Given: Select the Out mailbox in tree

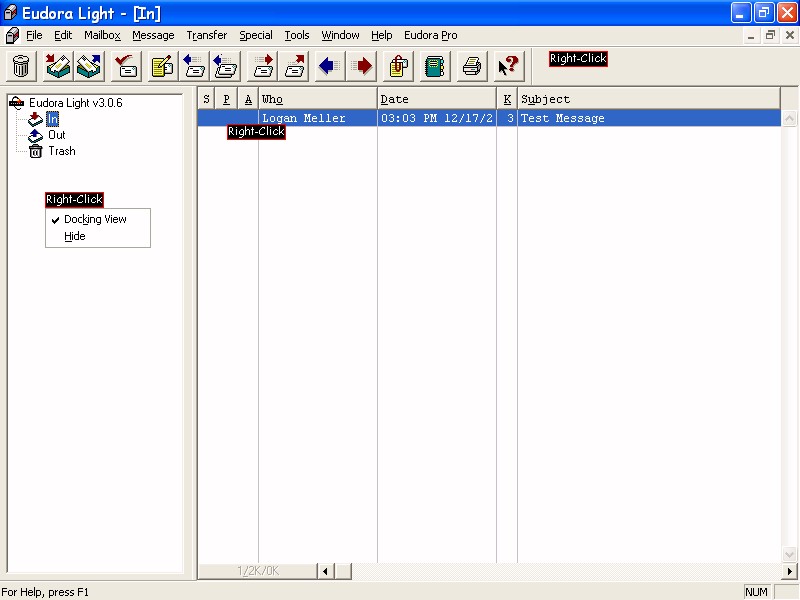Looking at the screenshot, I should click(x=57, y=135).
